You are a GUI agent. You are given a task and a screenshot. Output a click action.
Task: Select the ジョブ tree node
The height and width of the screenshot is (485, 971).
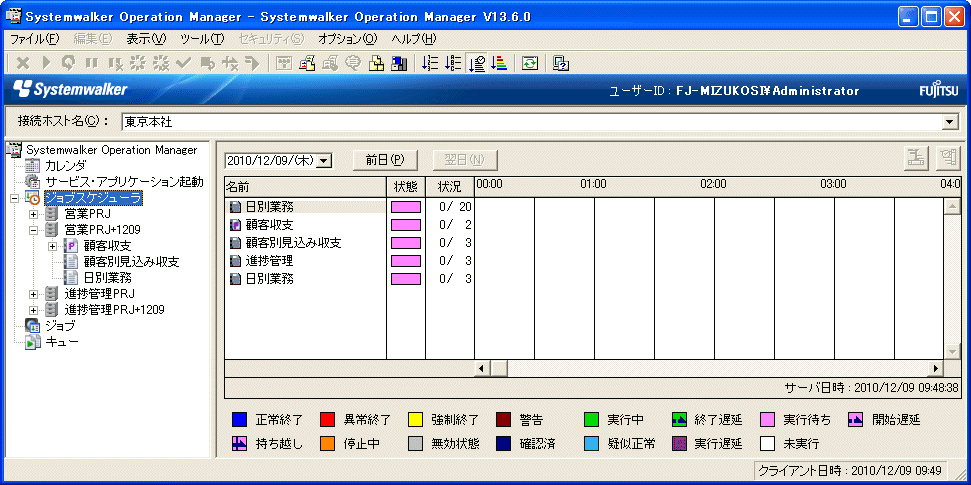point(59,325)
